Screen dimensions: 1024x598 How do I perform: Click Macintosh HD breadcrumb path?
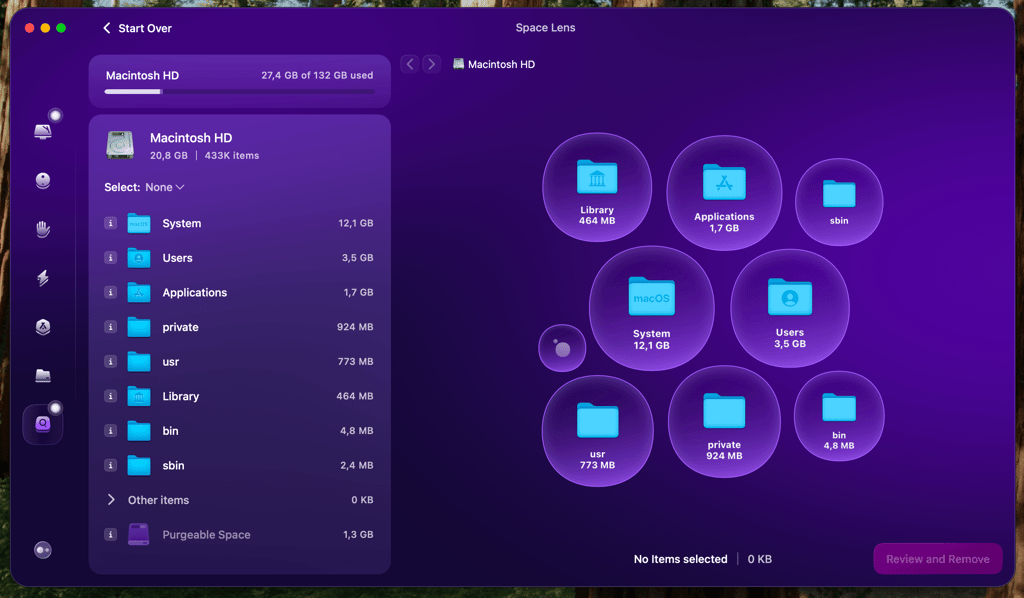494,64
